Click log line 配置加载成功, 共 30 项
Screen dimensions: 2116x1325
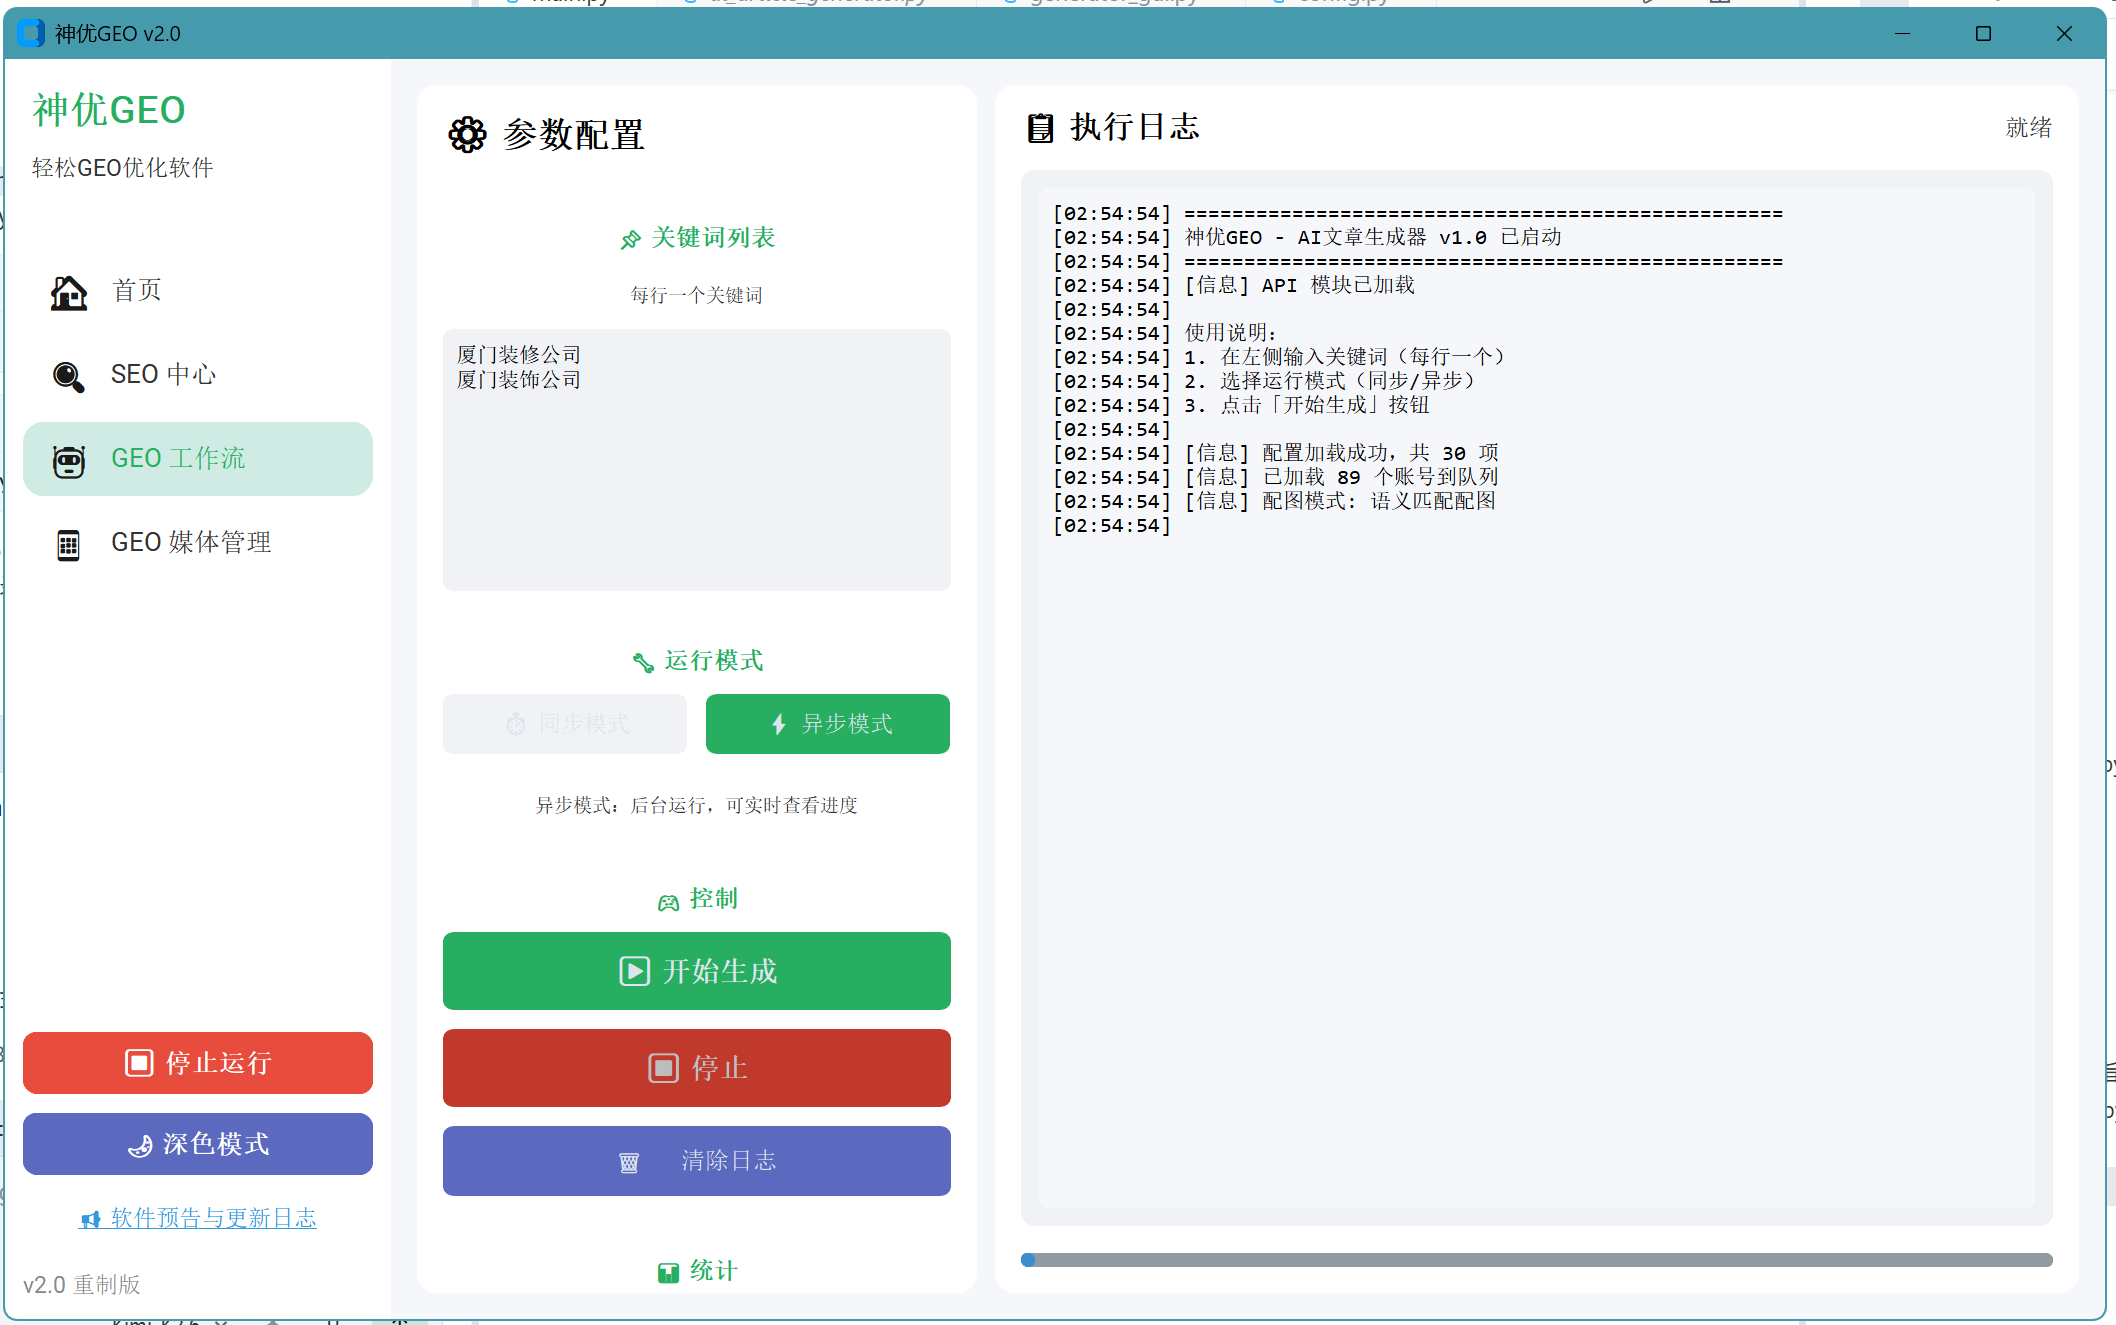pos(1275,453)
